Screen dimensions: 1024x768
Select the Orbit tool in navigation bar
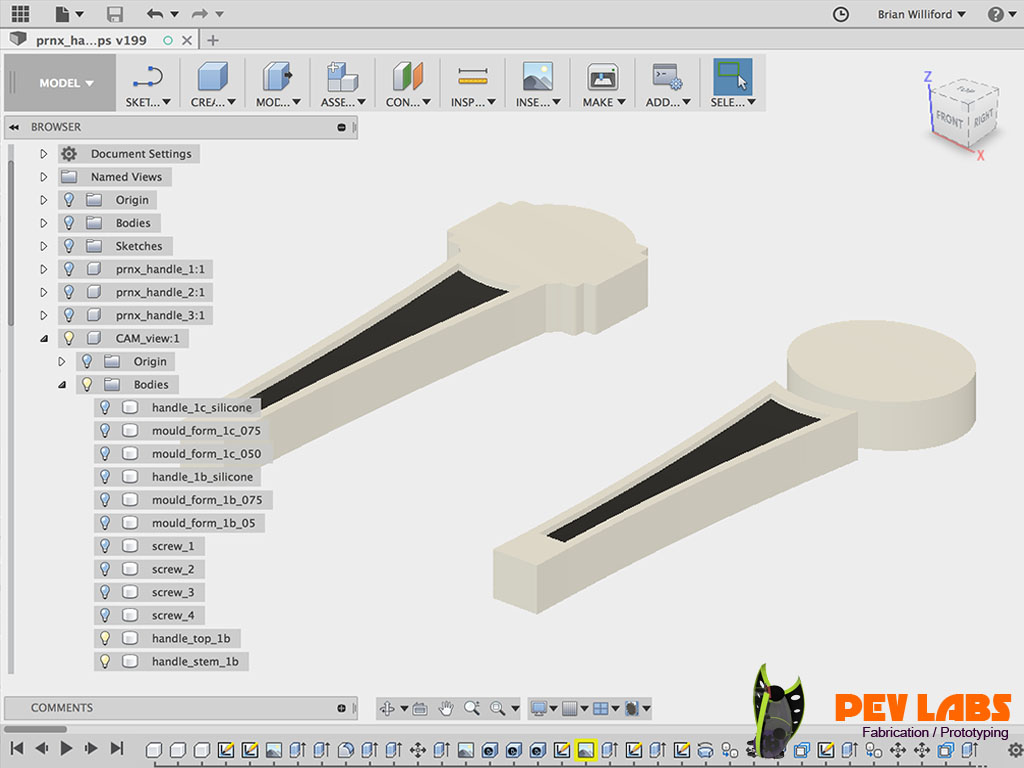click(x=390, y=707)
